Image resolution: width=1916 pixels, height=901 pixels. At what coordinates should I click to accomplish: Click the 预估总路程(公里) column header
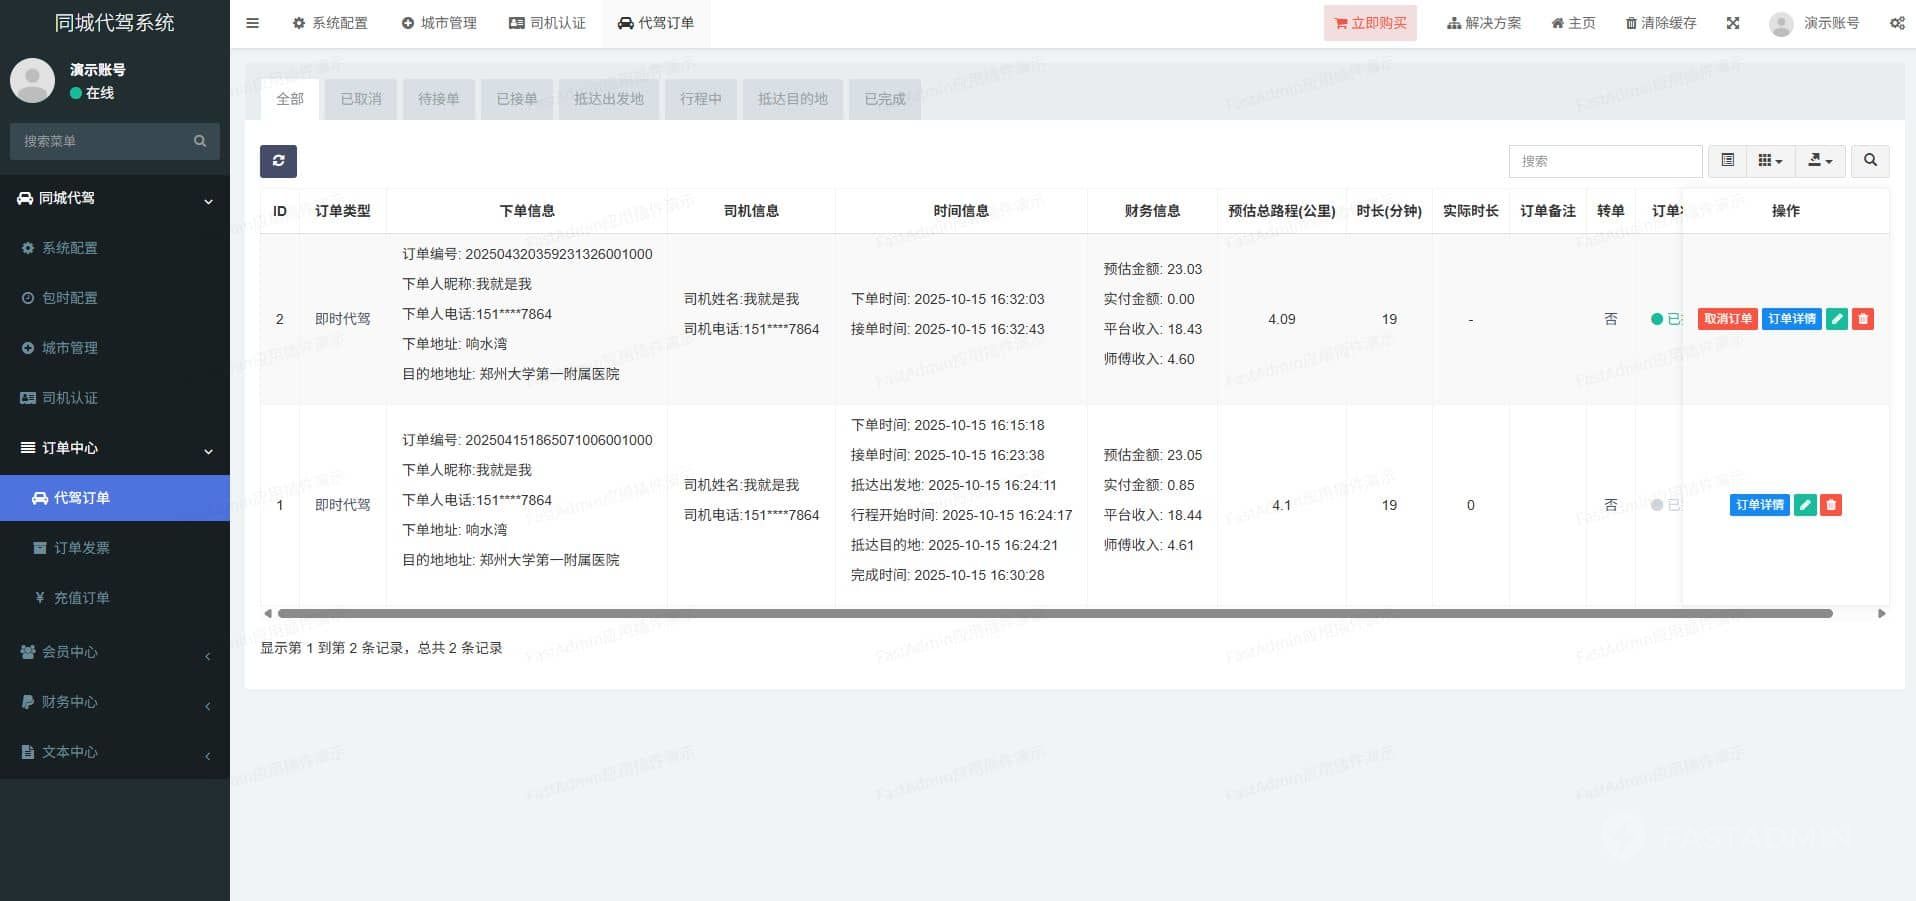[x=1282, y=211]
